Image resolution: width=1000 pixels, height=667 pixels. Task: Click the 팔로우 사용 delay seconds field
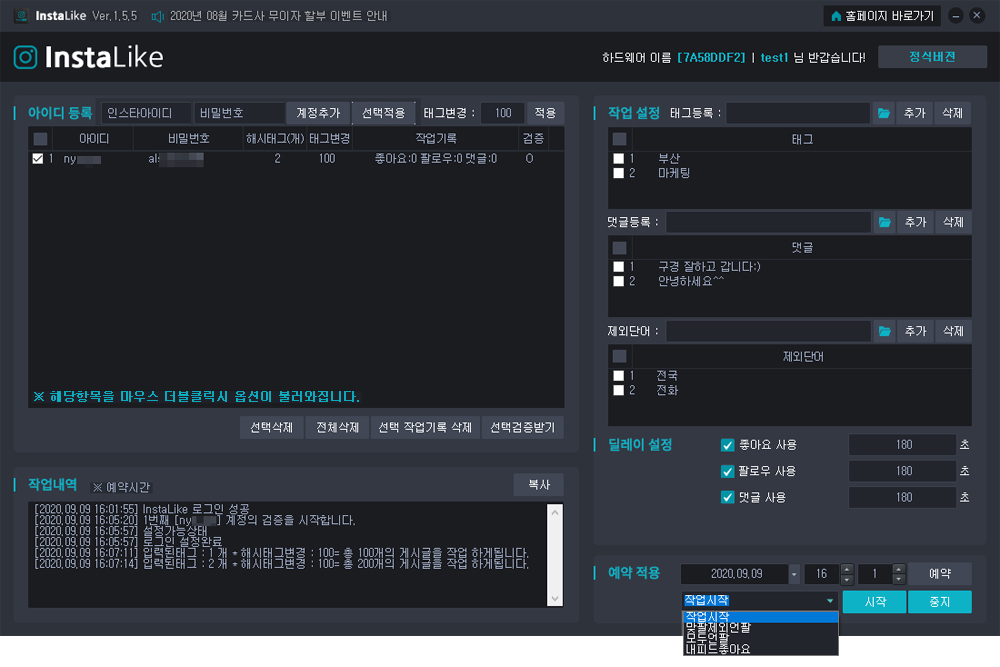[902, 471]
